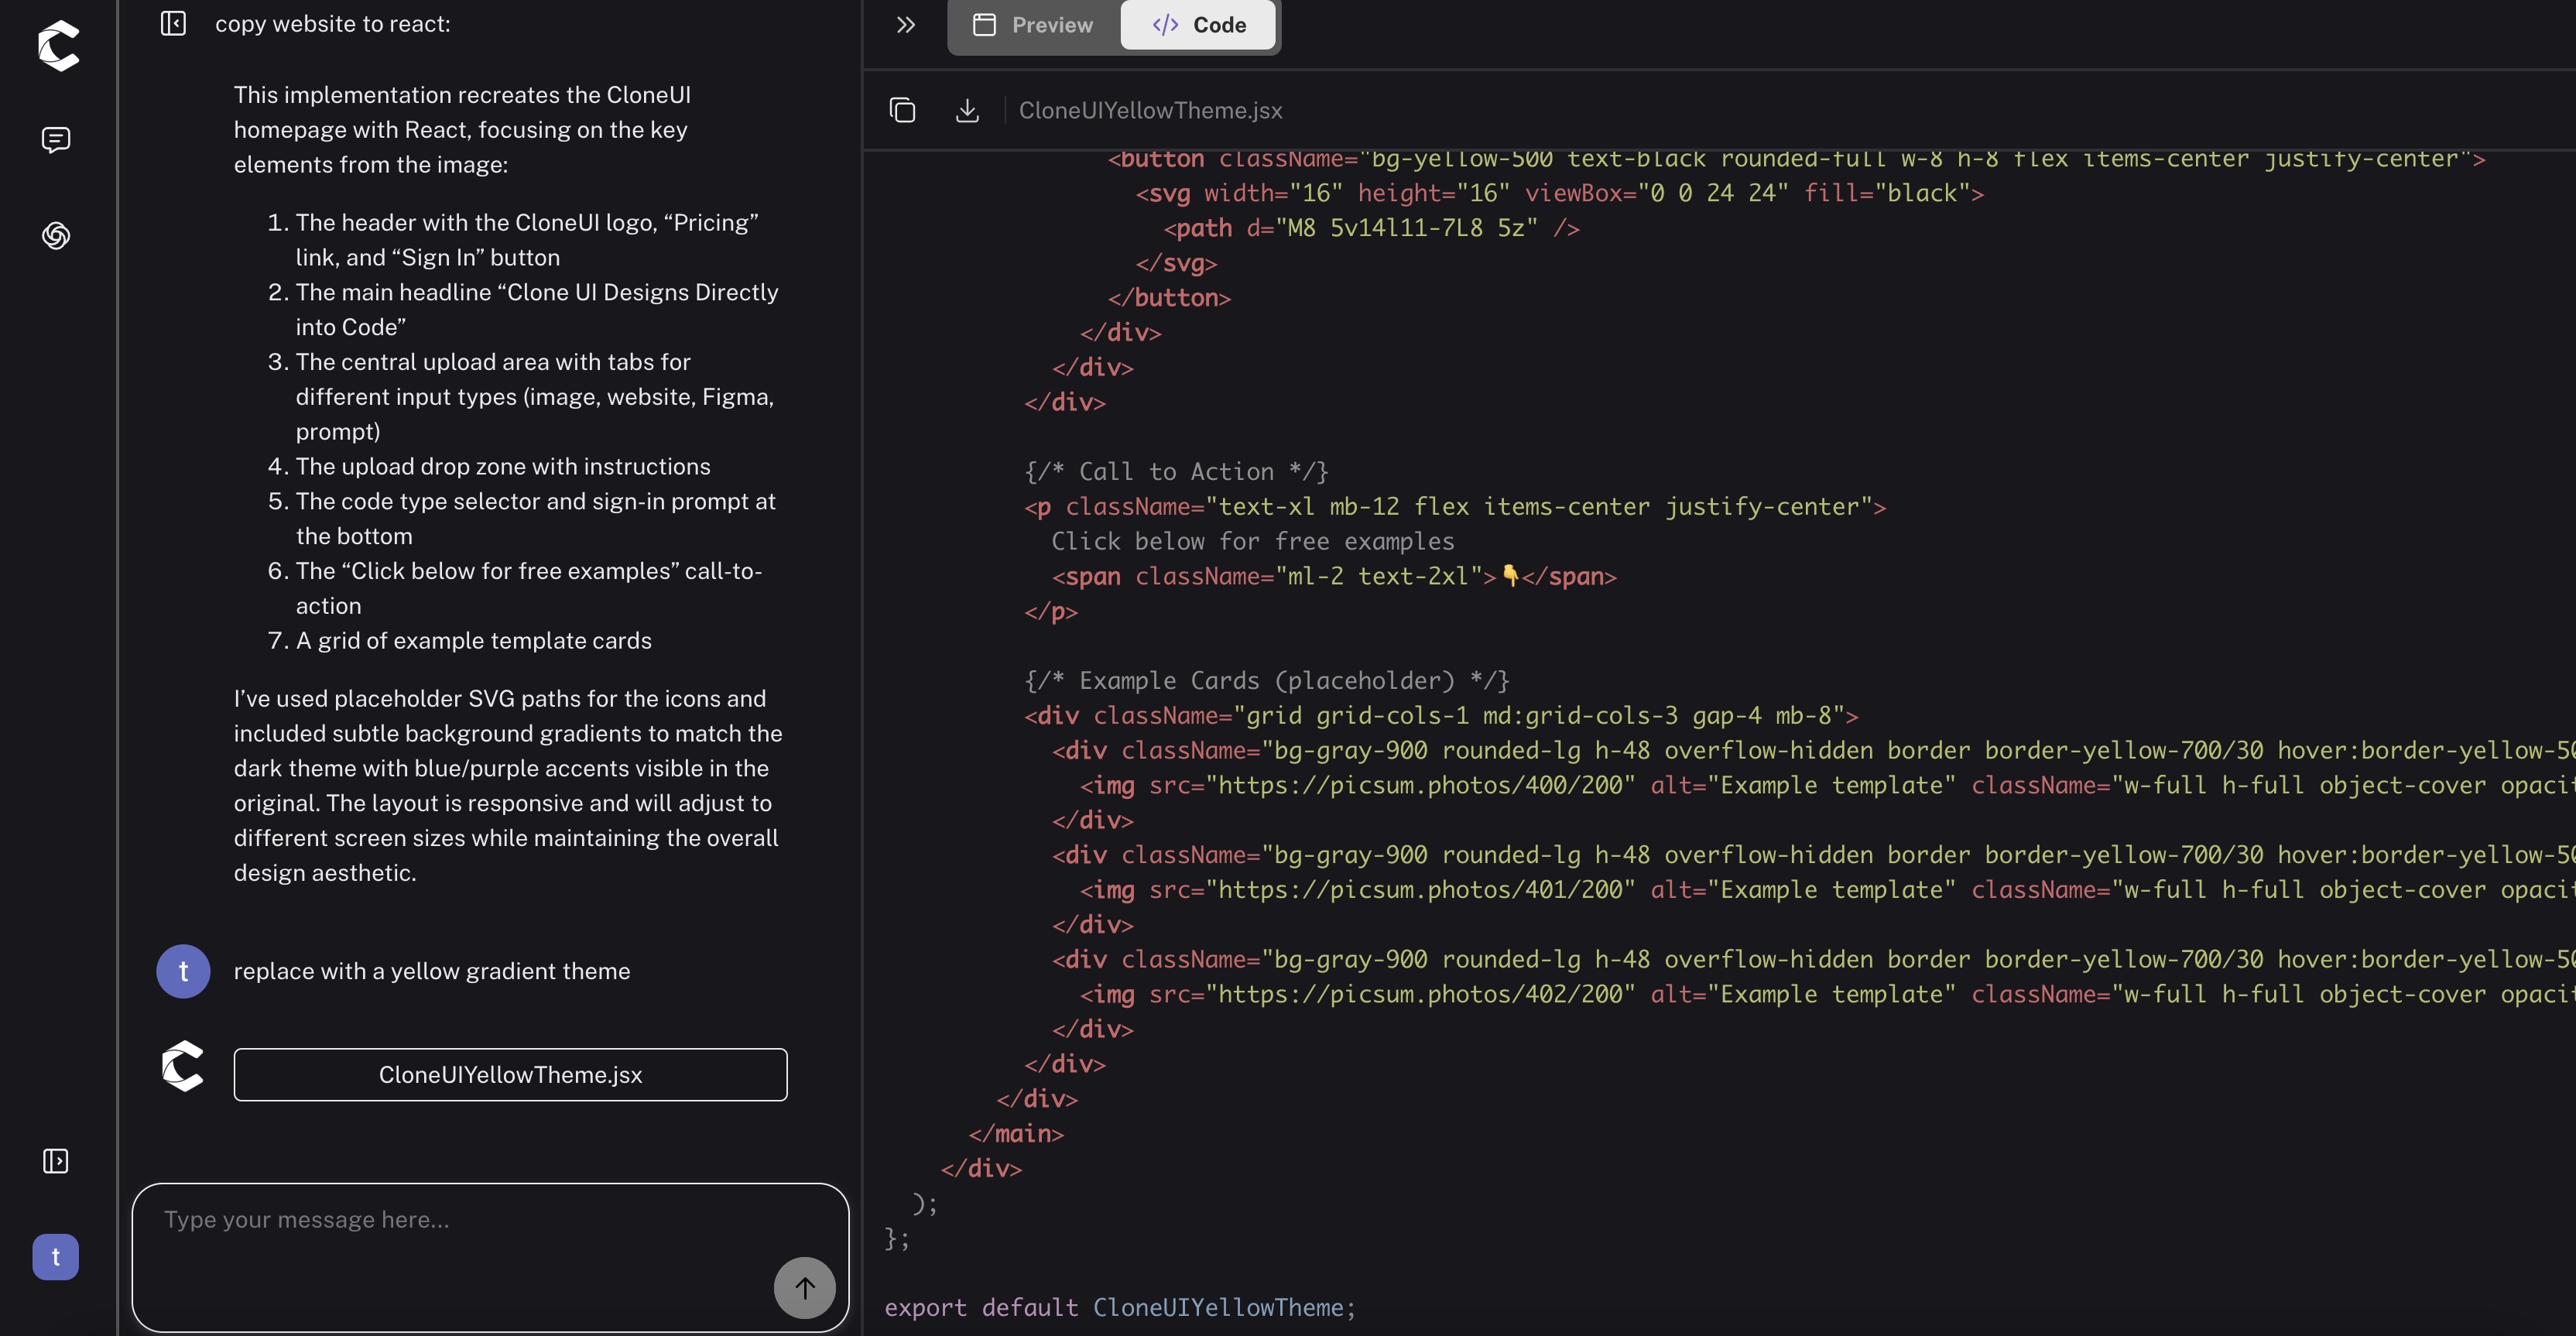
Task: Click the 'replace with a yellow gradient theme' message
Action: (x=432, y=972)
